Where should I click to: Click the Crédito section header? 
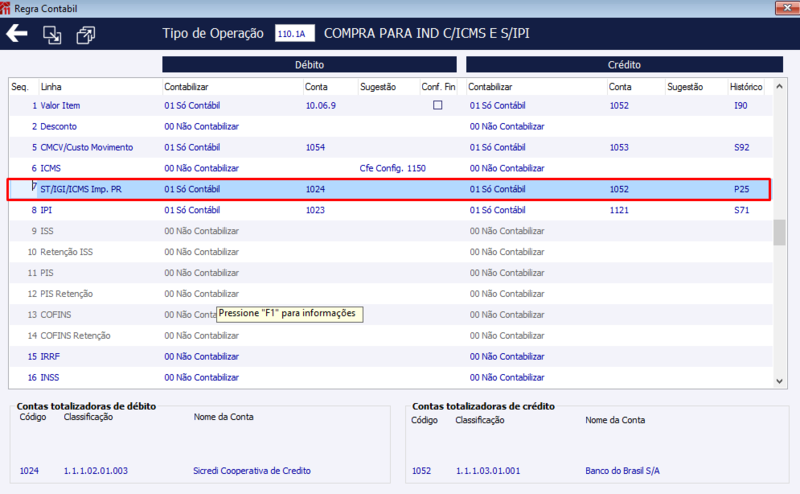[x=624, y=65]
